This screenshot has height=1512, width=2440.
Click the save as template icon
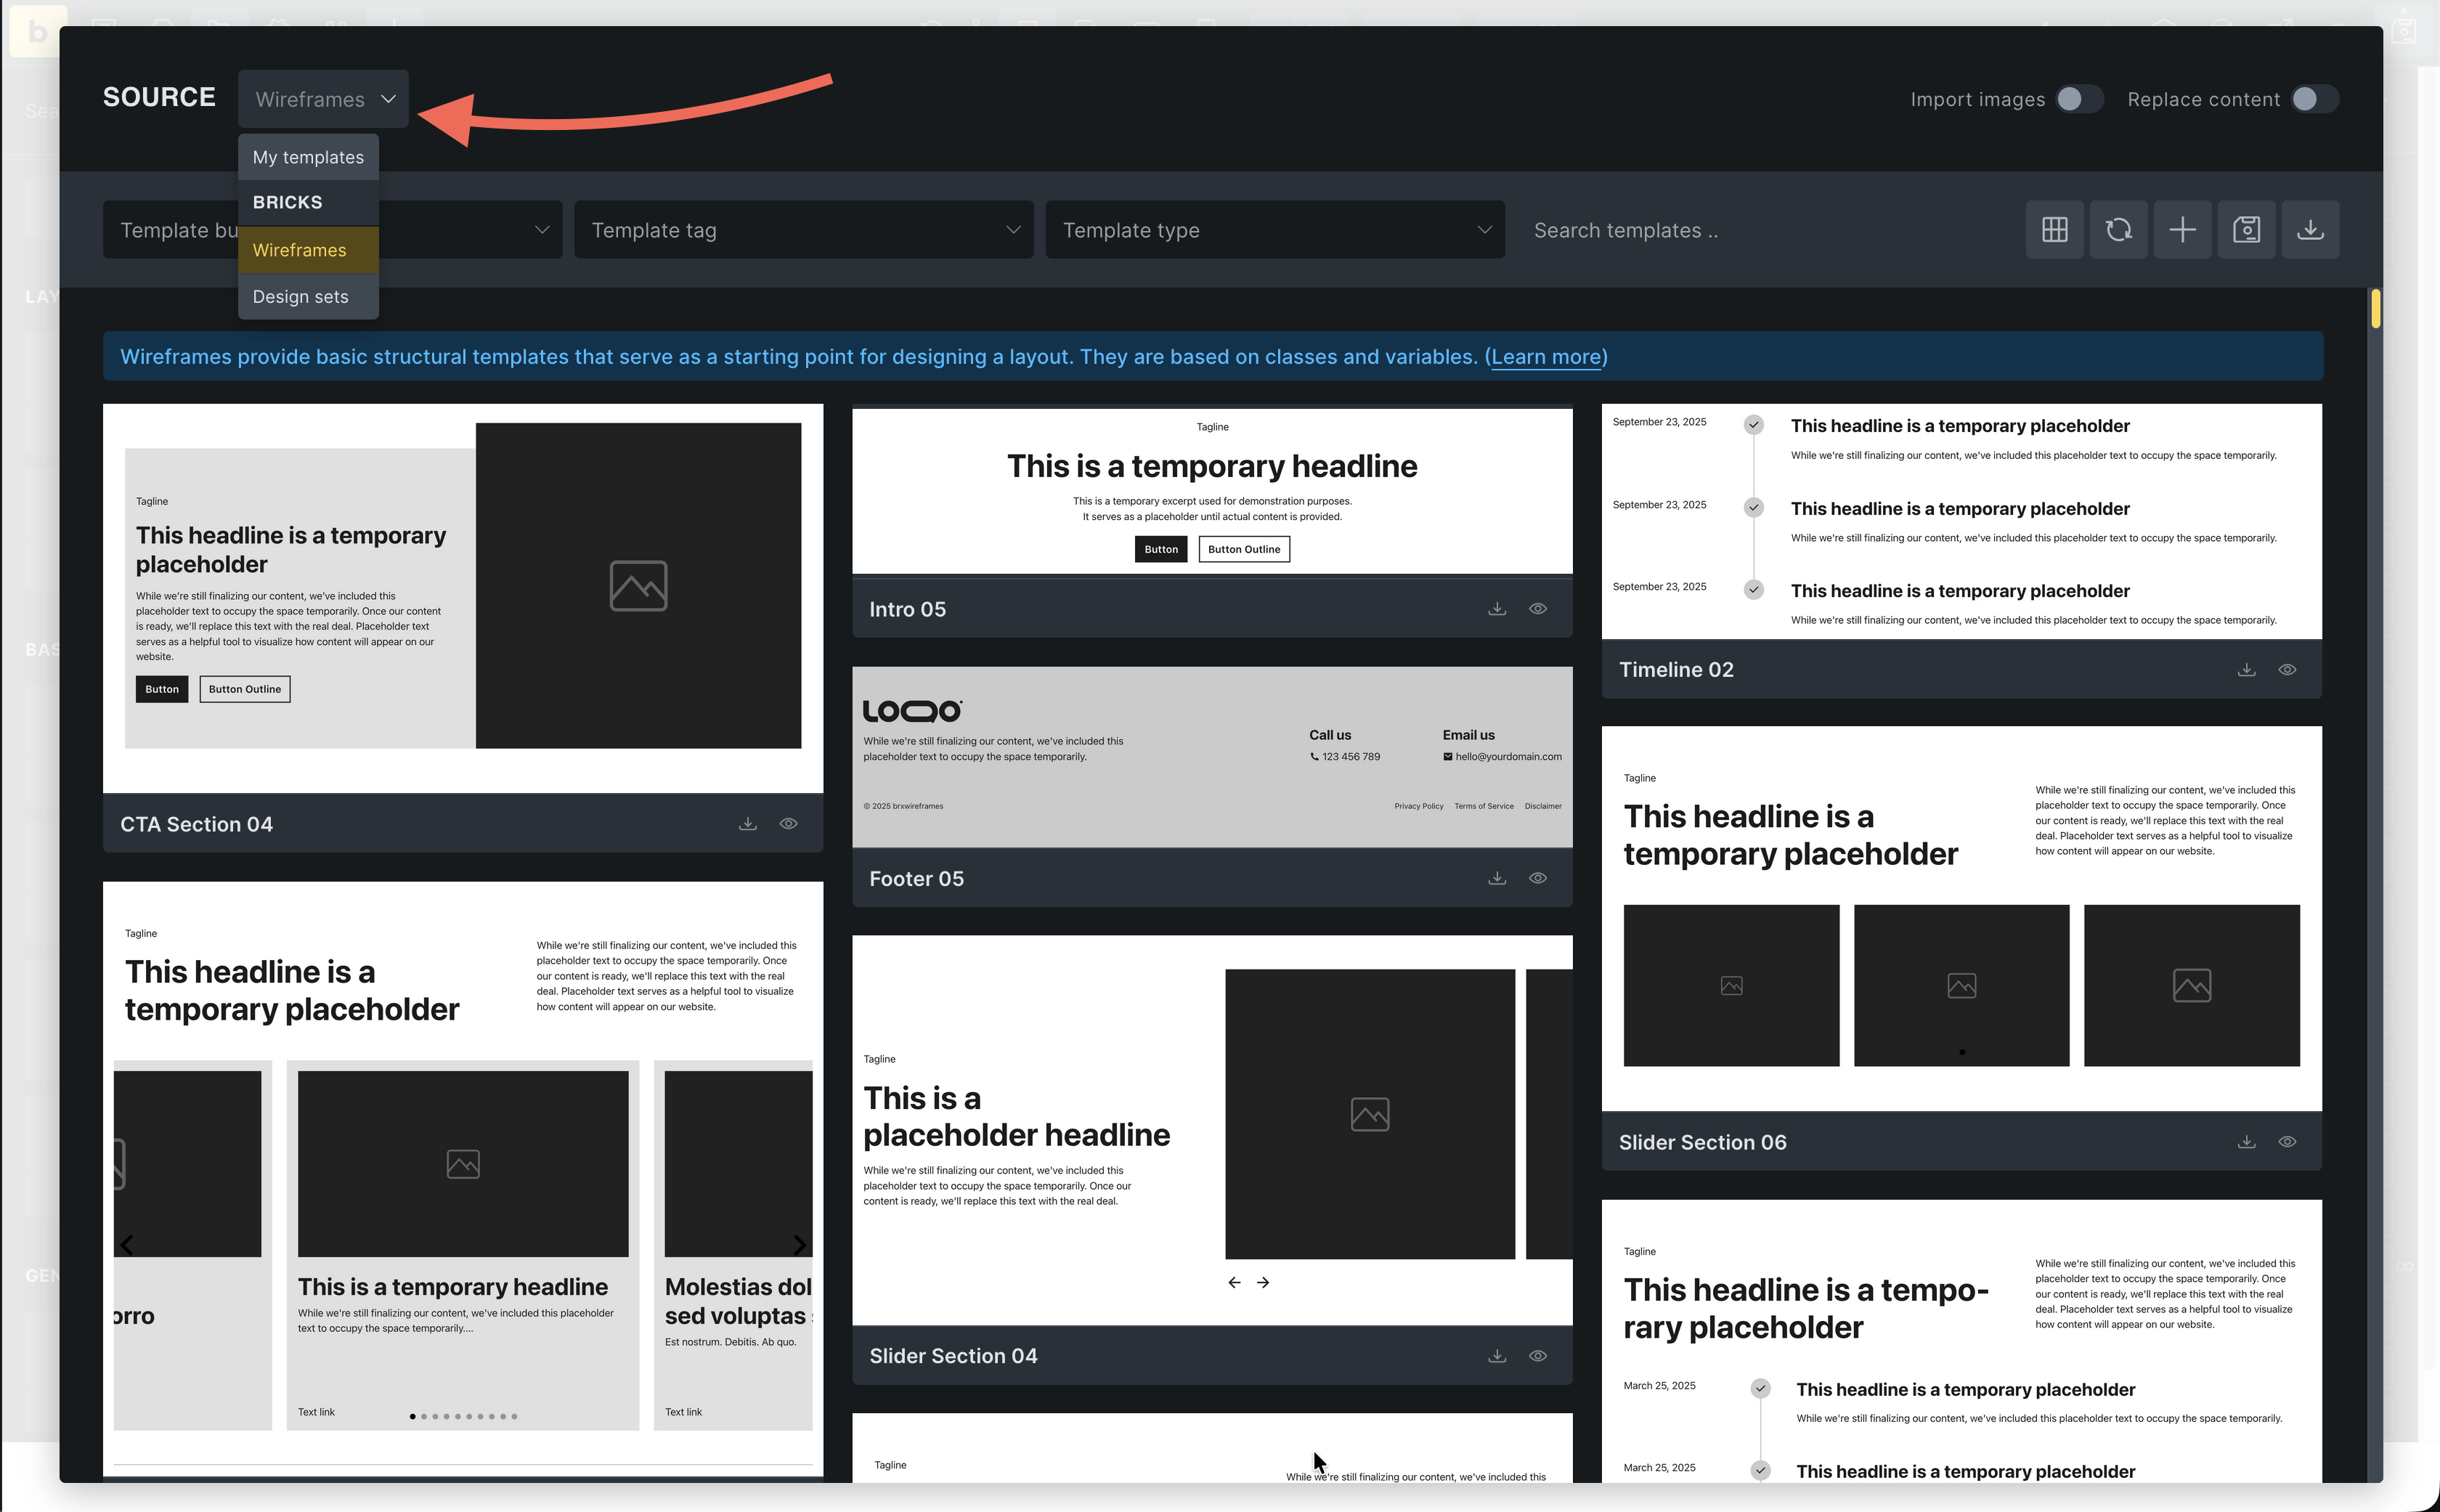pyautogui.click(x=2246, y=230)
